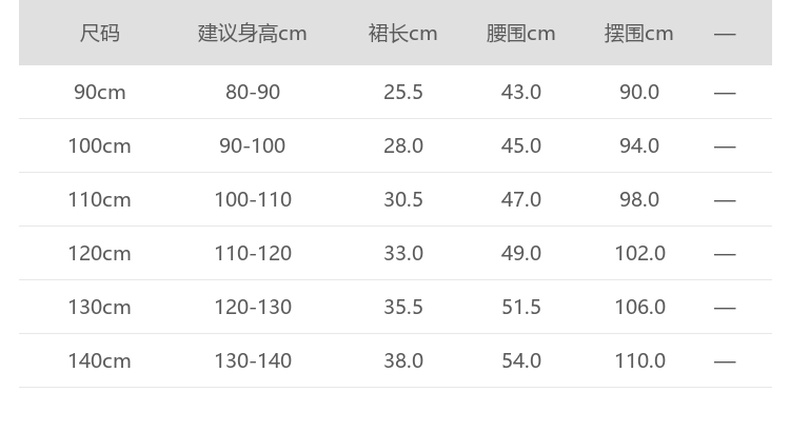Click the 摆围cm column header

coord(639,33)
